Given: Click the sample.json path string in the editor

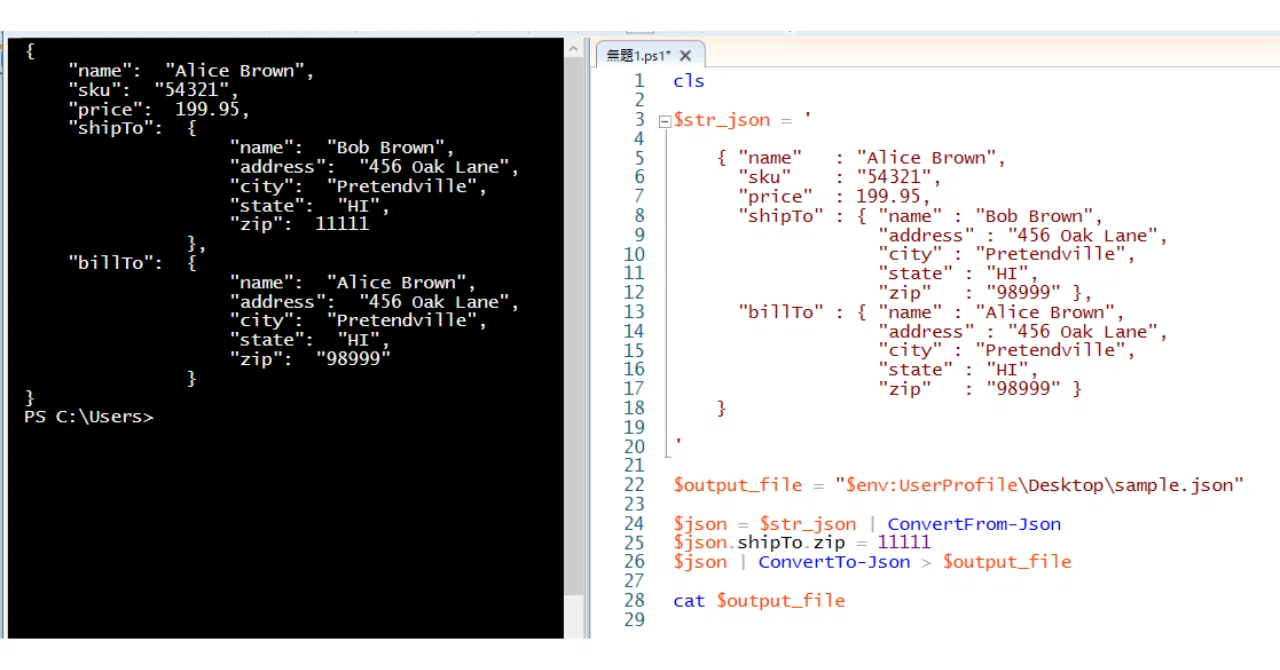Looking at the screenshot, I should tap(1040, 485).
